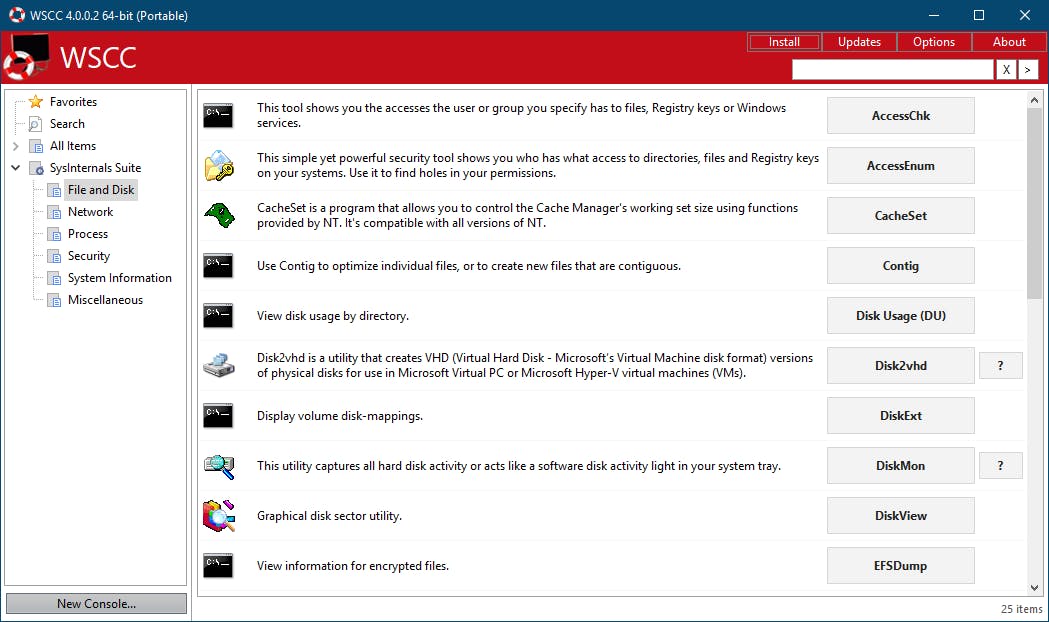Image resolution: width=1049 pixels, height=622 pixels.
Task: Click the DiskExt command prompt icon
Action: (218, 415)
